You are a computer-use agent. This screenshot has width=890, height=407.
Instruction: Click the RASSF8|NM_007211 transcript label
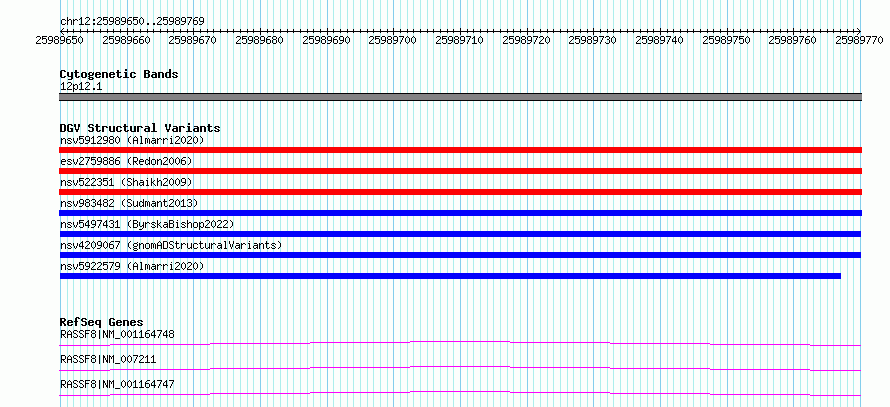coord(108,359)
